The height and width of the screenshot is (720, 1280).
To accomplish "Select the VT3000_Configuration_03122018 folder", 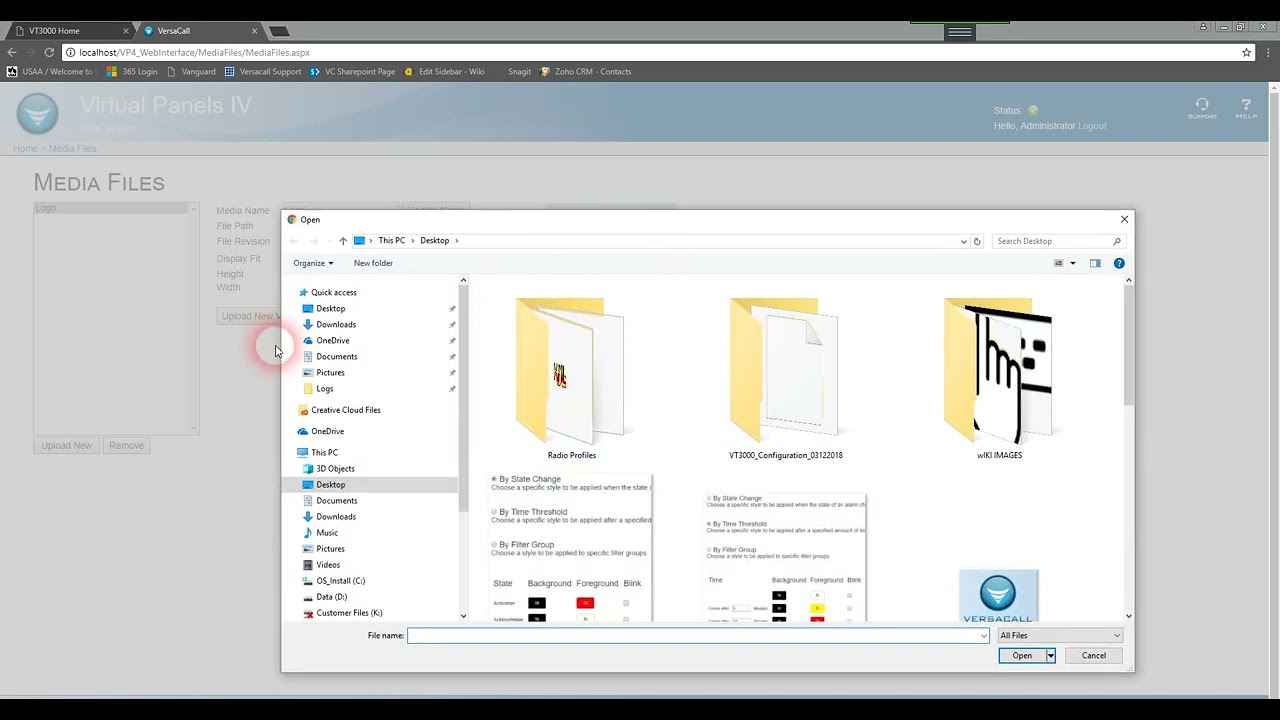I will [785, 378].
